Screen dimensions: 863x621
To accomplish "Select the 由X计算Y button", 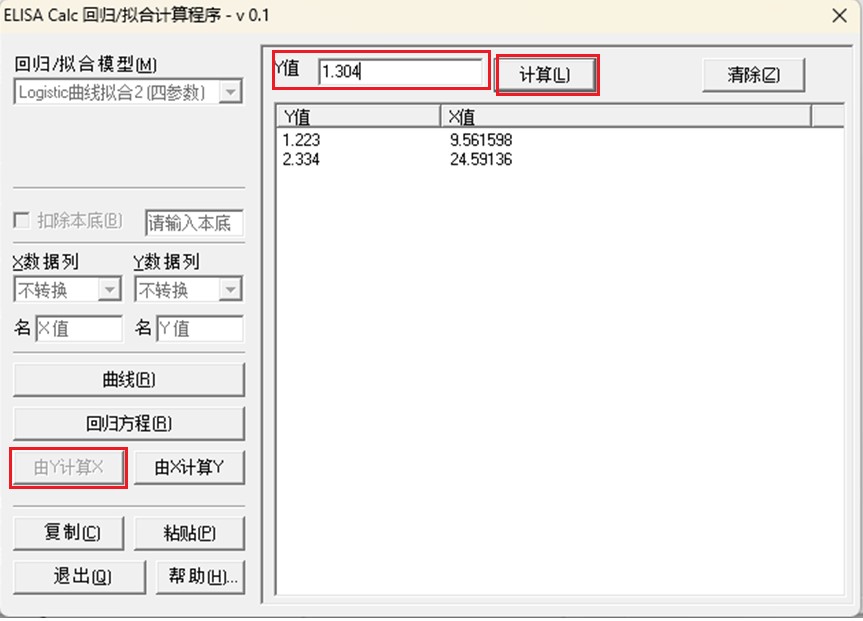I will coord(189,467).
